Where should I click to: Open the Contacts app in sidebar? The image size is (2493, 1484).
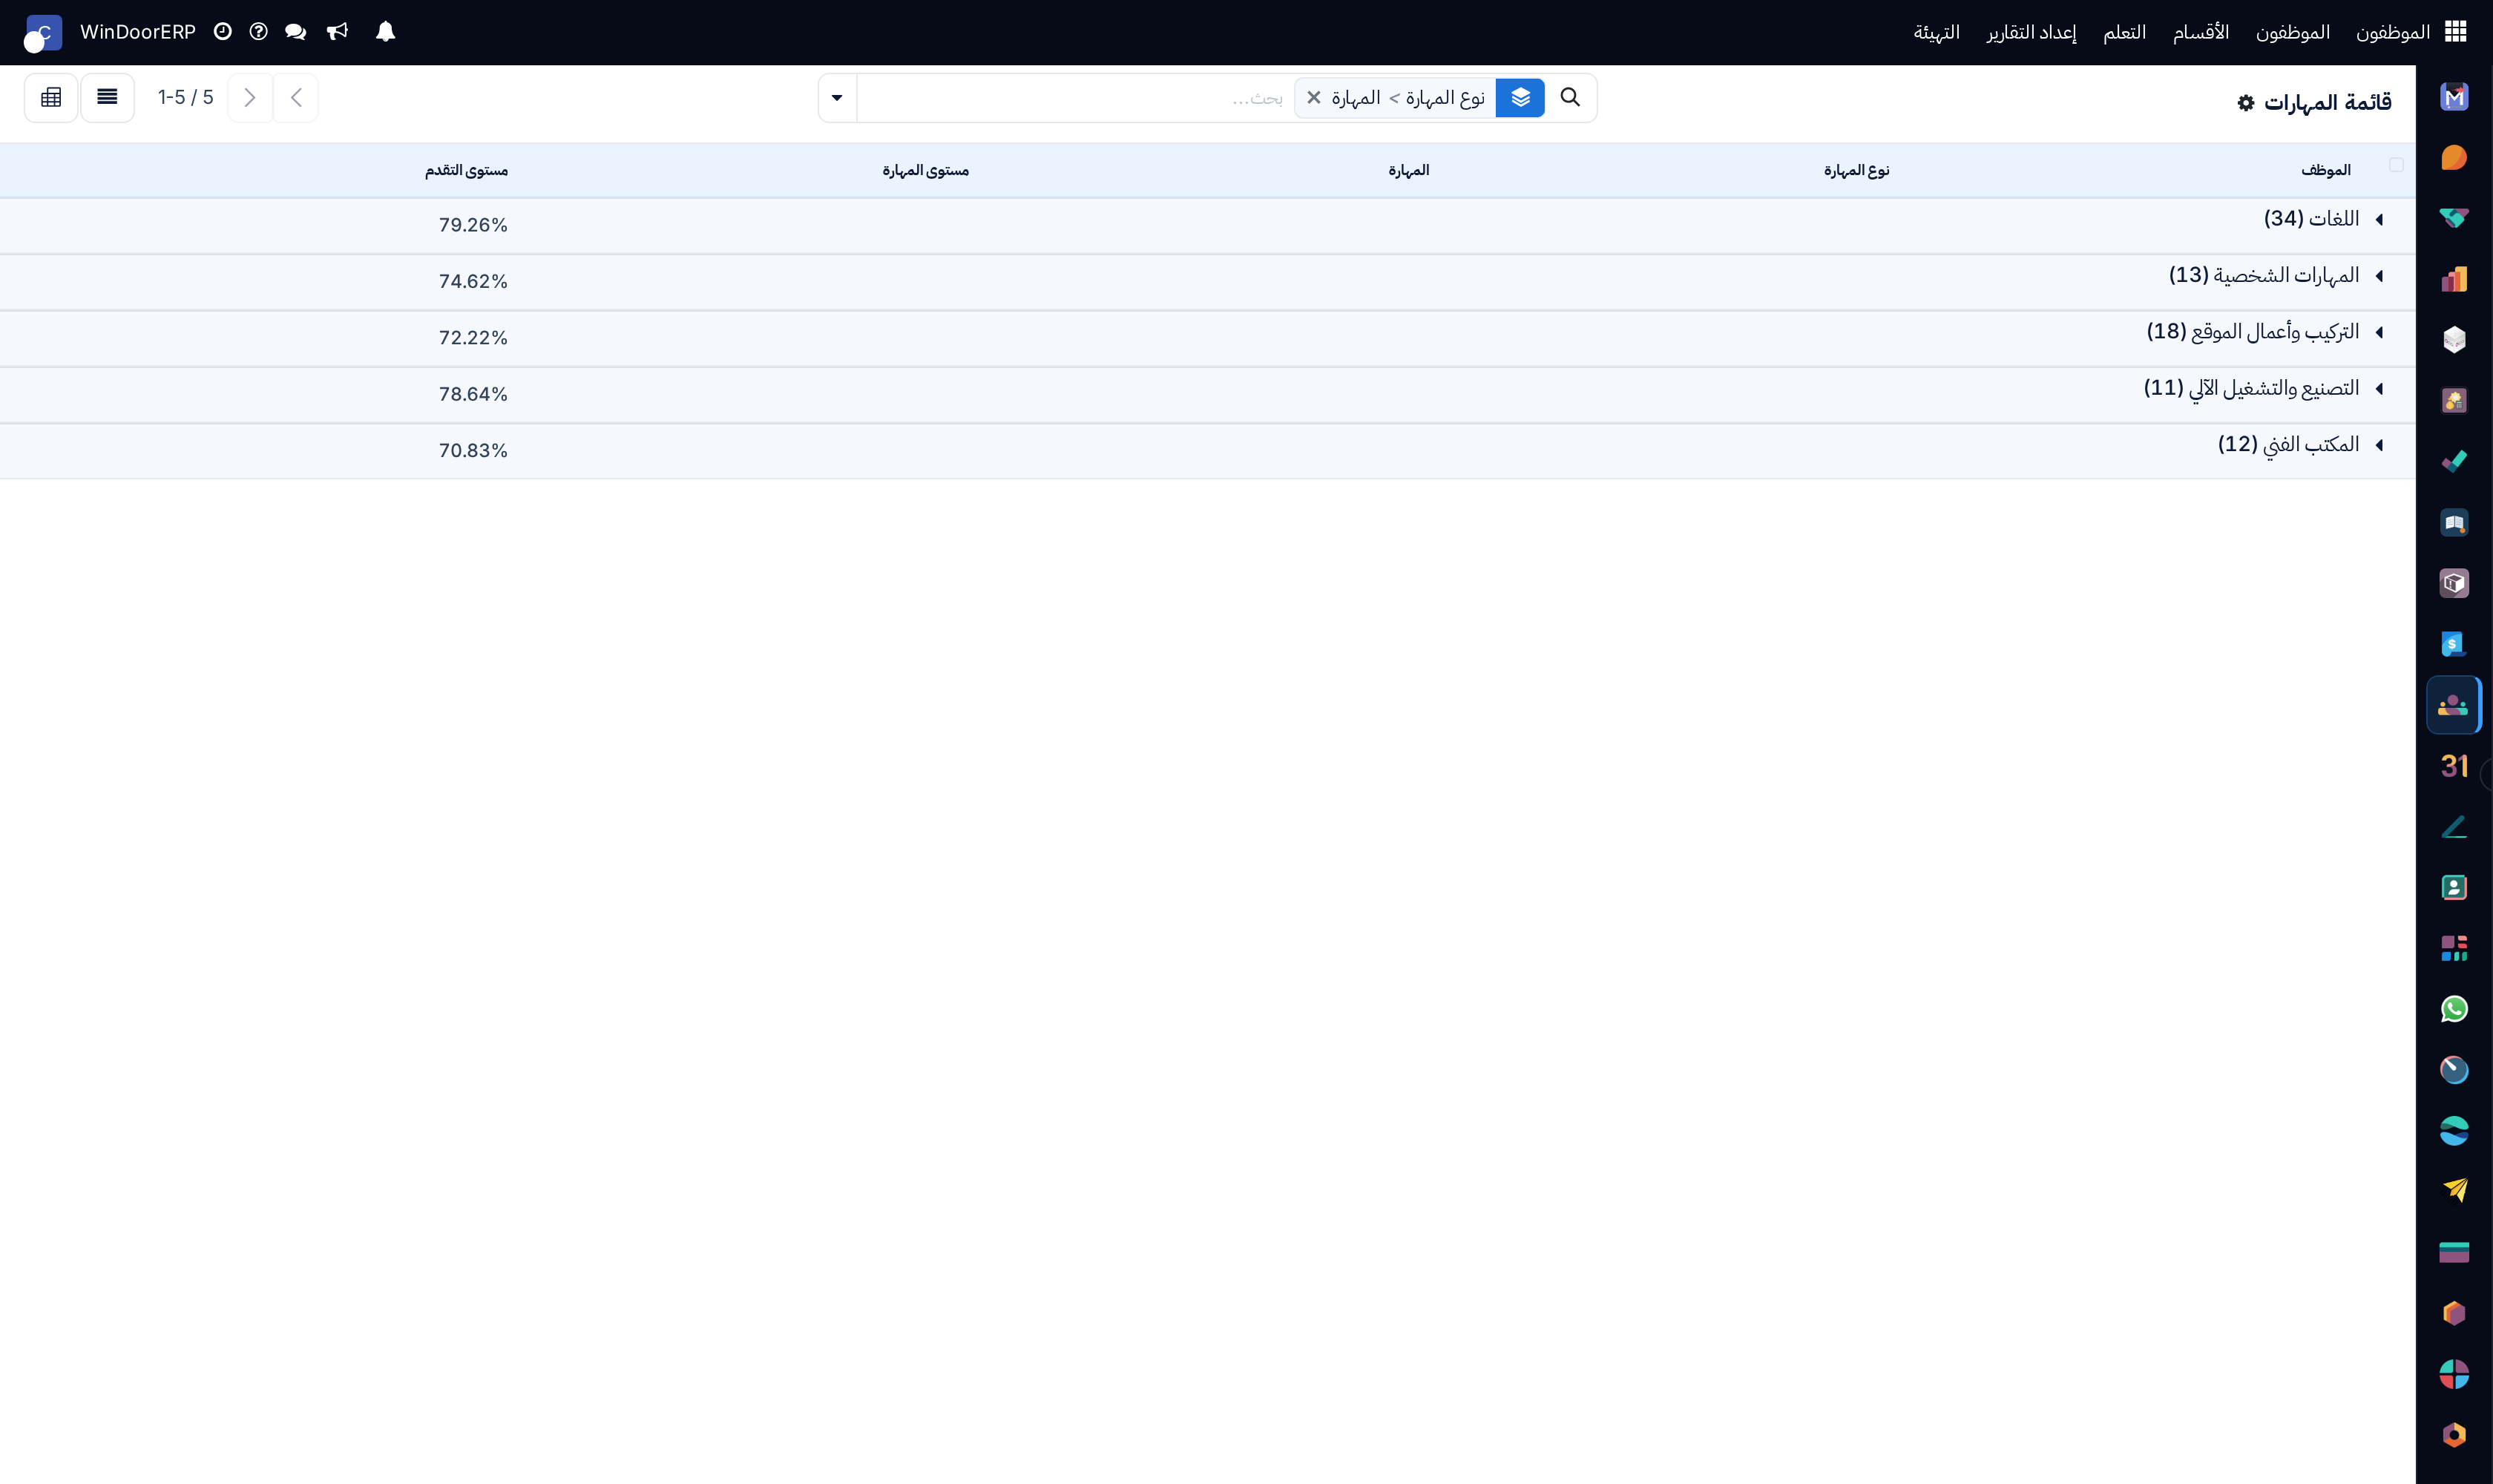coord(2454,887)
